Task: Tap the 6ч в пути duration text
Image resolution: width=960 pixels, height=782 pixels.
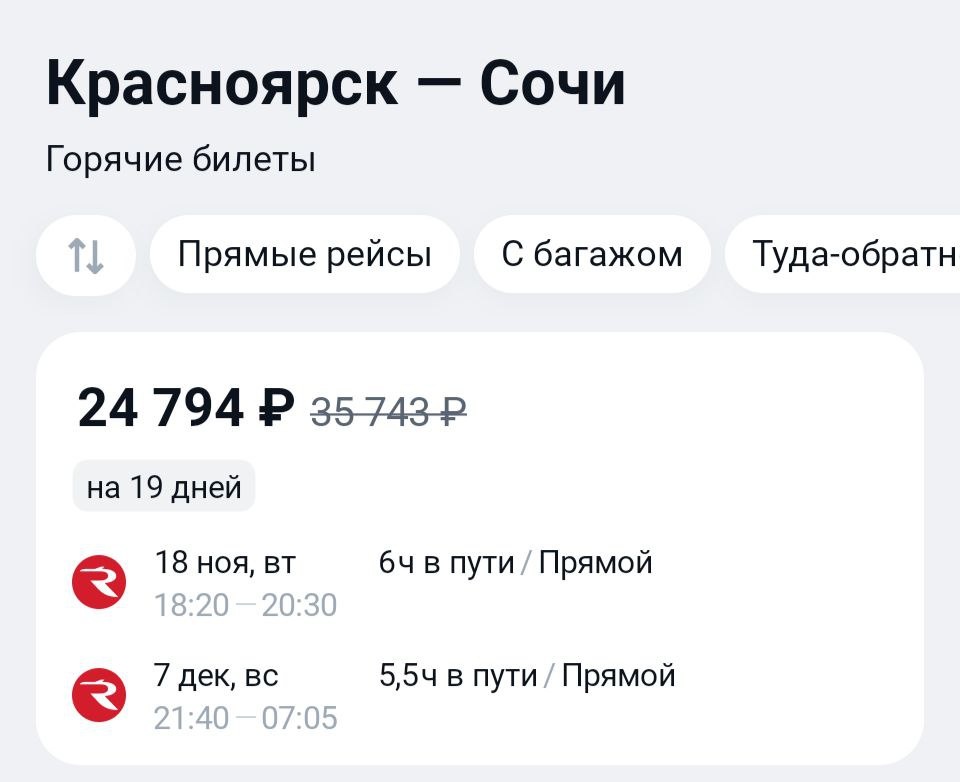Action: pos(446,563)
